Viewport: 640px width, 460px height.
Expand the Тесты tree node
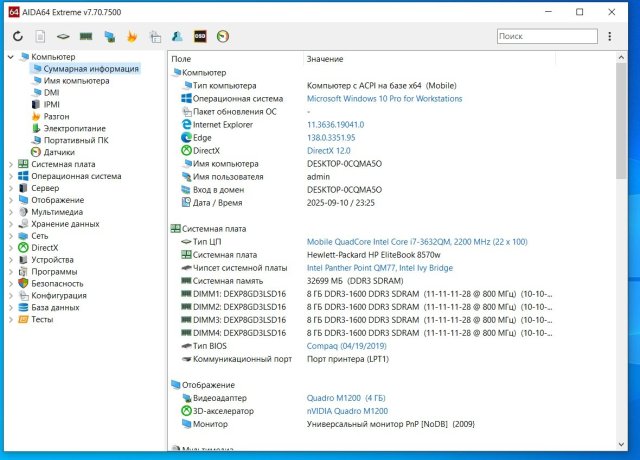click(11, 320)
